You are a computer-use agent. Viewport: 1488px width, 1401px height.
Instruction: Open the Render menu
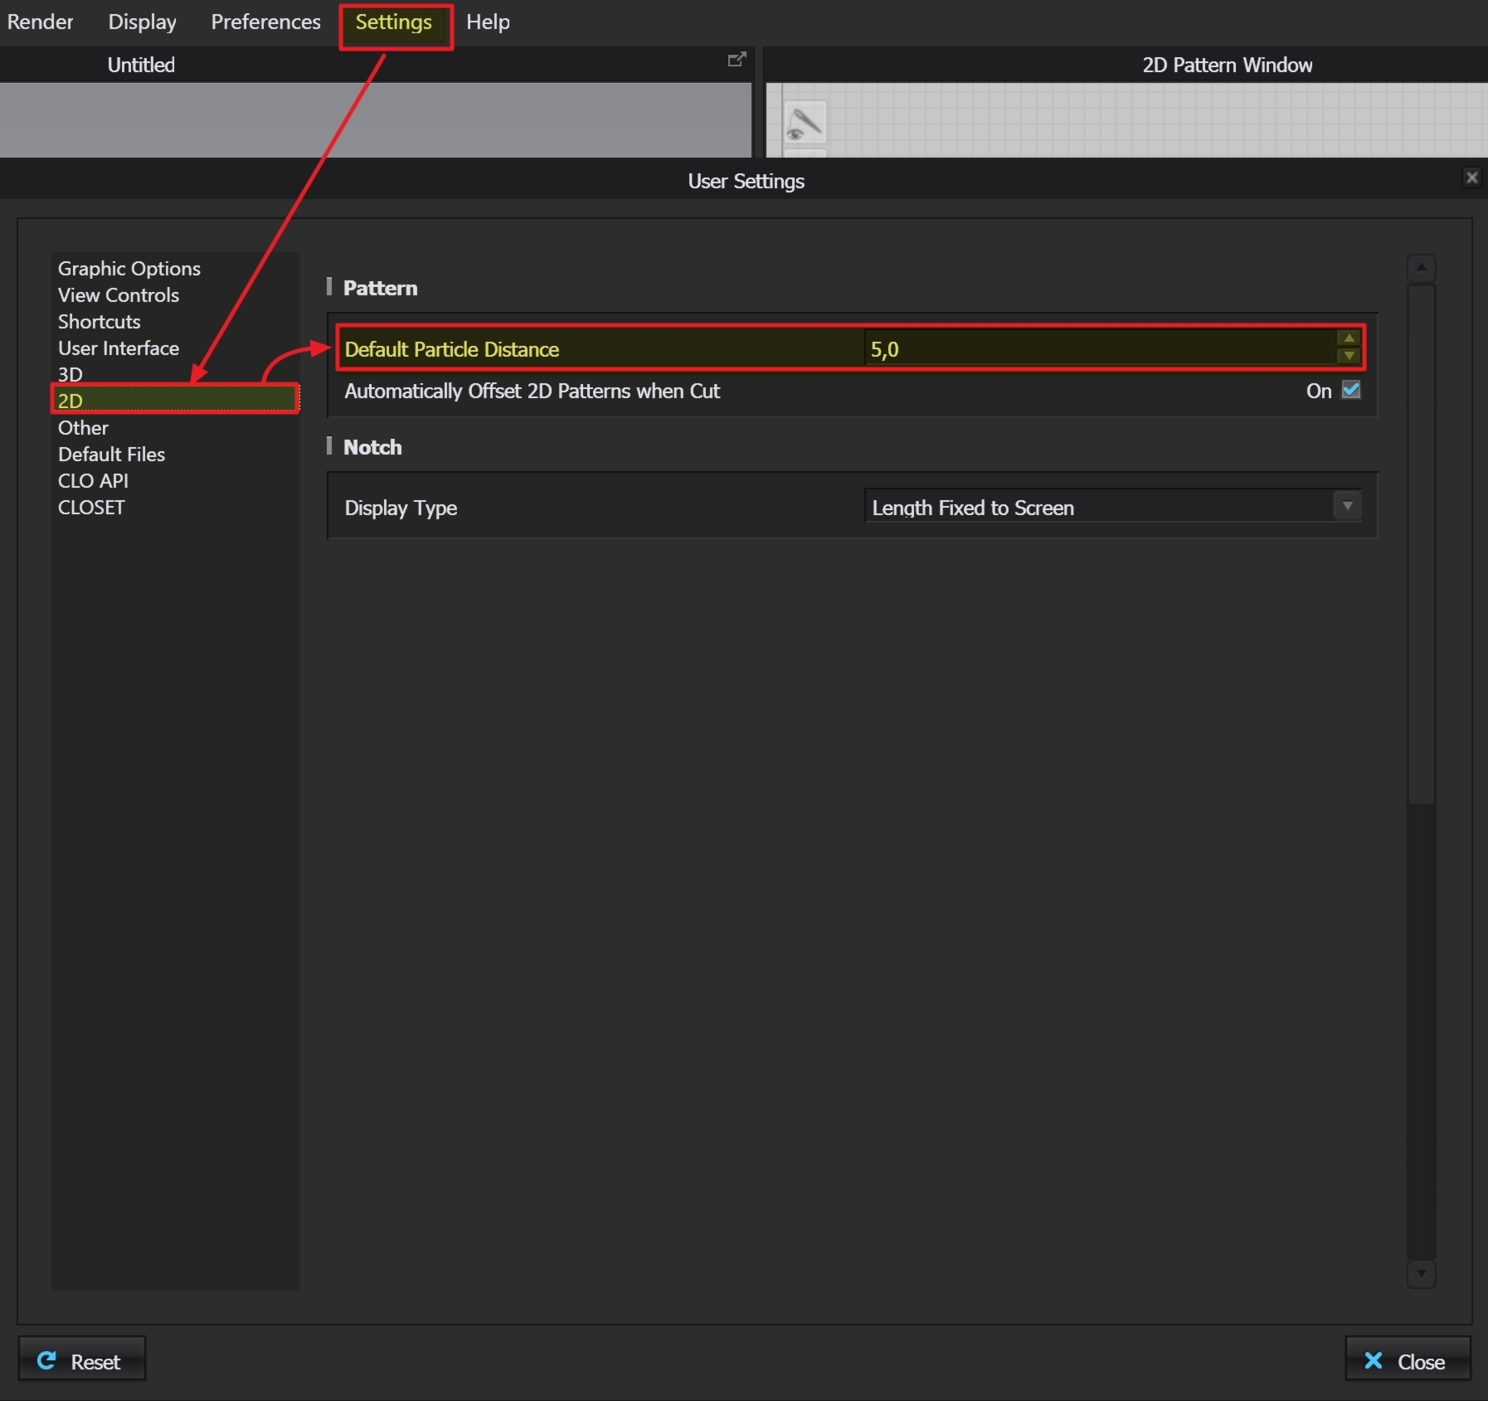[40, 22]
